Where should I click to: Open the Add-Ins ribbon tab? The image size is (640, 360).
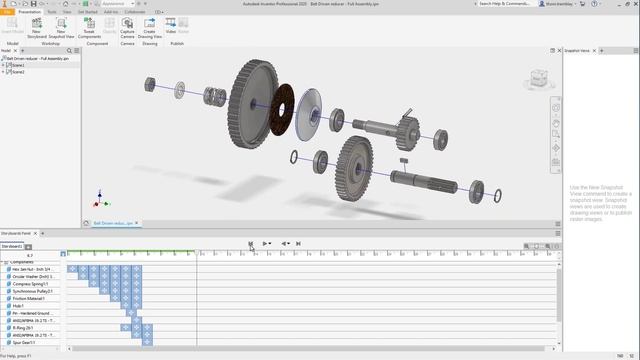click(111, 12)
